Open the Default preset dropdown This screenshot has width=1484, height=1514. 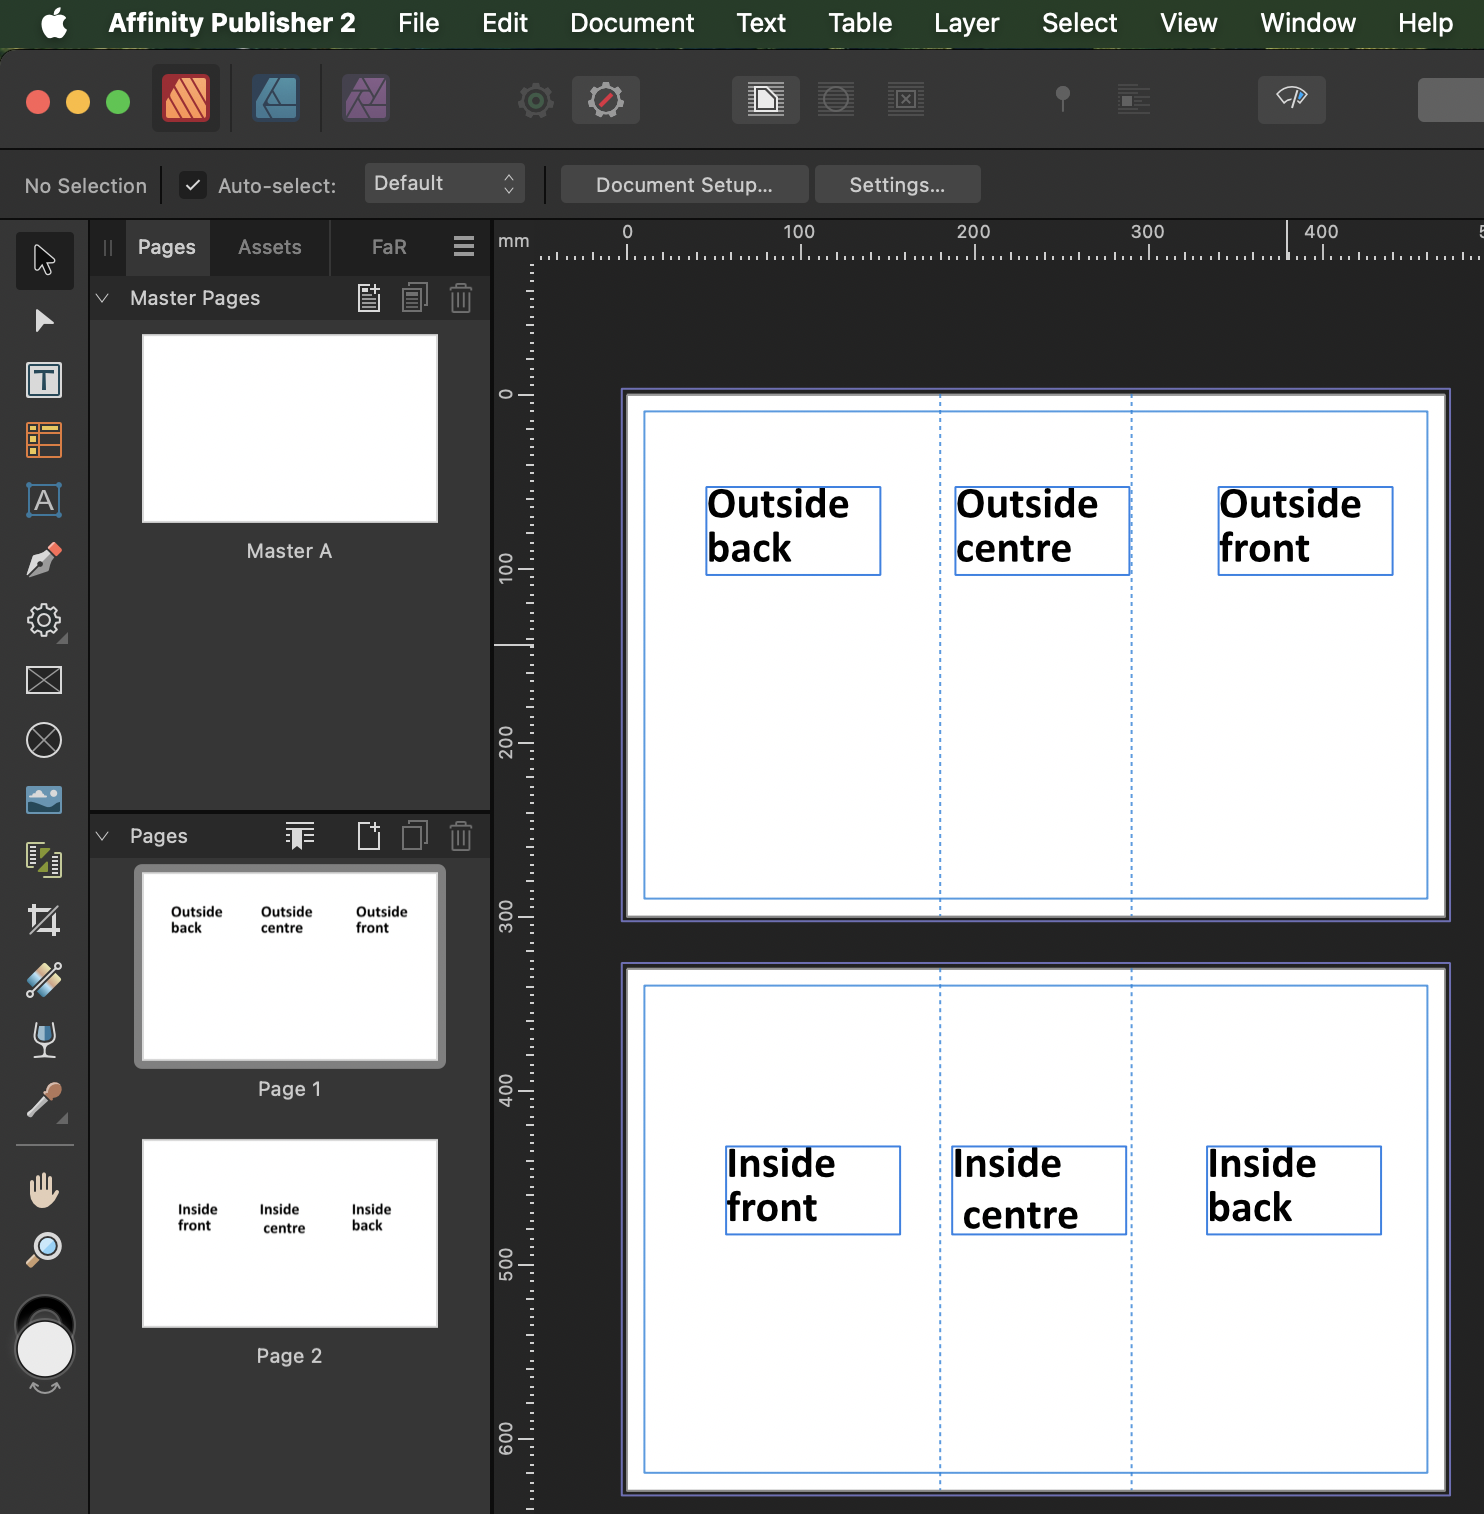point(445,183)
